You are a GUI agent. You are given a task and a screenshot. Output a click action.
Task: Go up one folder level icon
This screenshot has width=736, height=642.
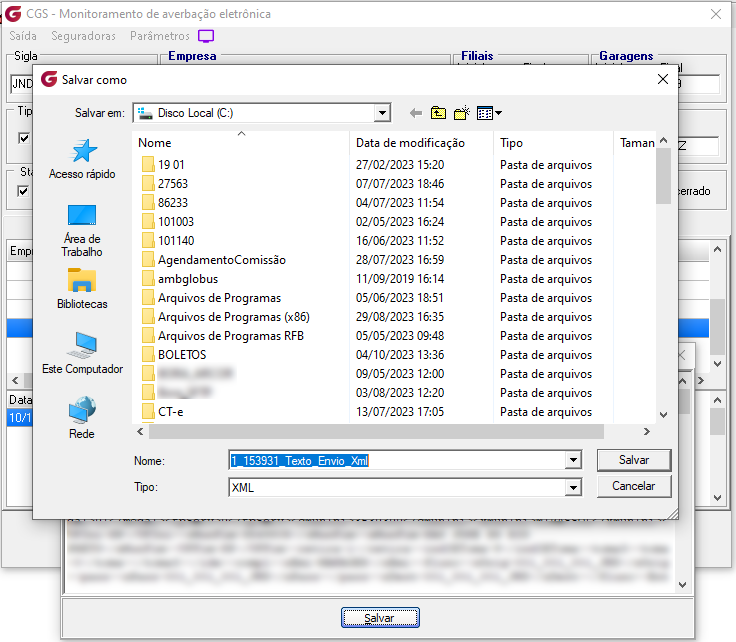tap(438, 113)
